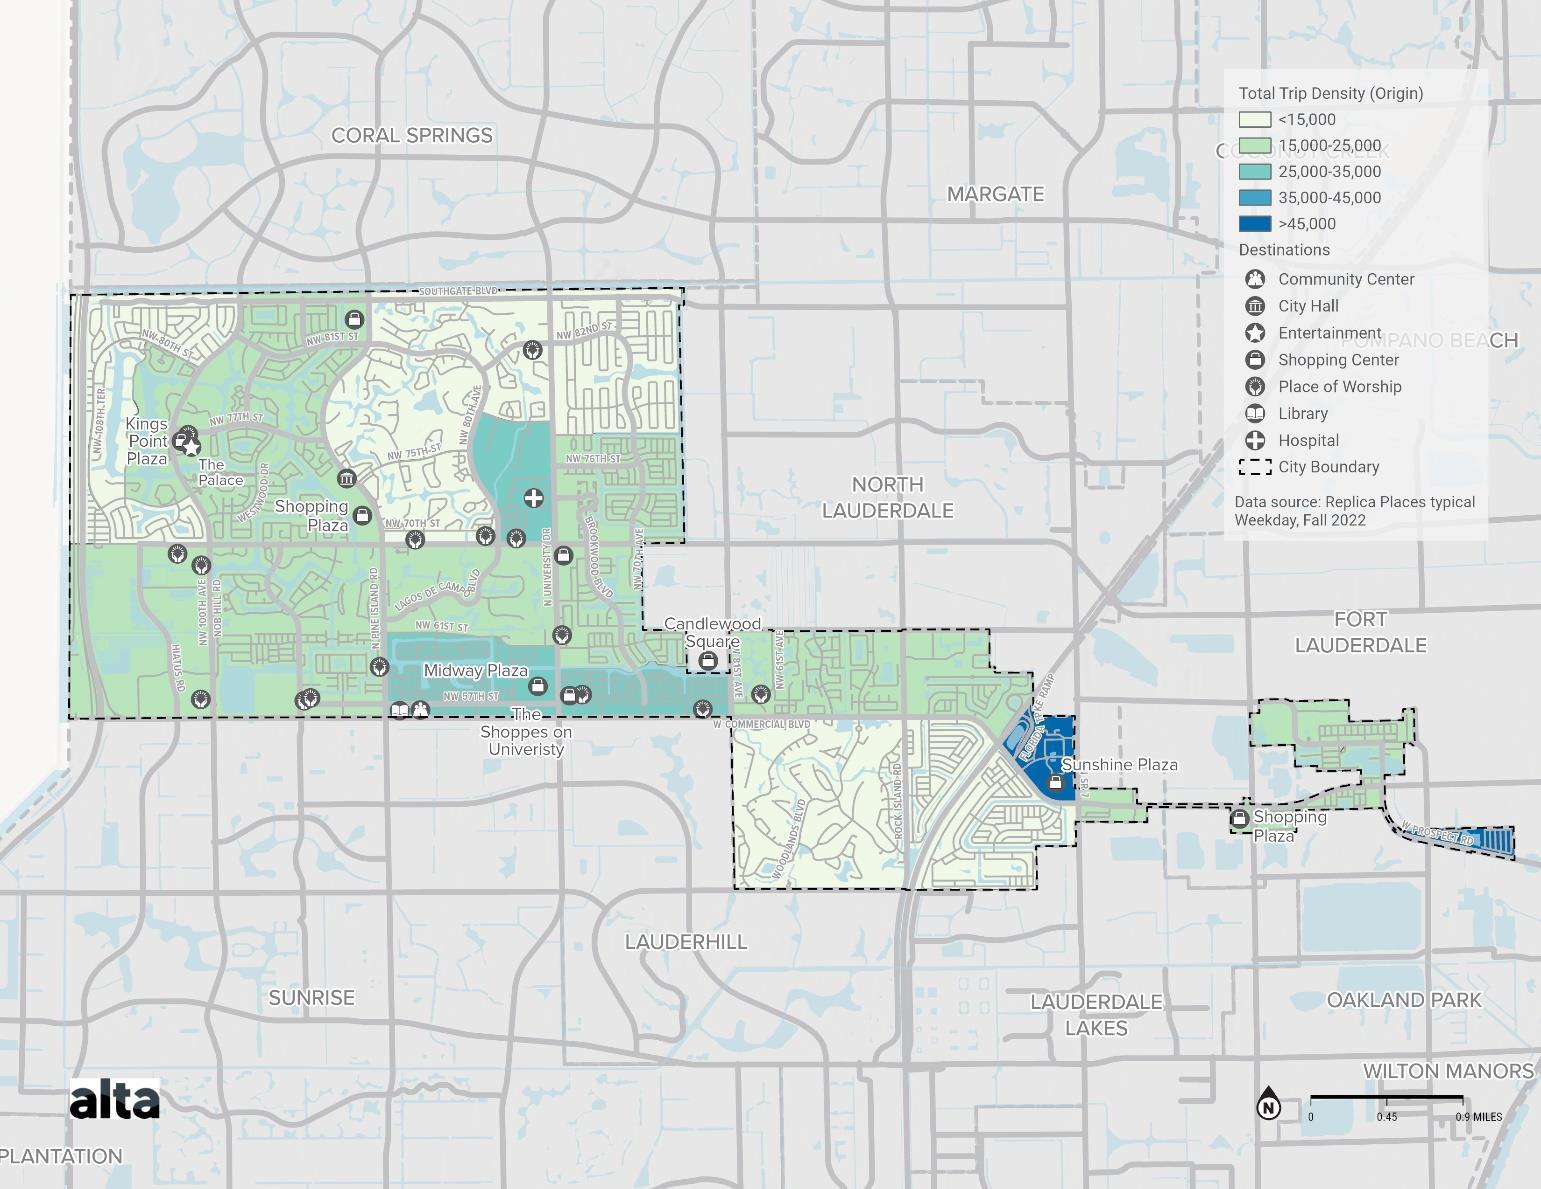
Task: Click the 'WILTON MANORS' city label
Action: (1448, 1071)
